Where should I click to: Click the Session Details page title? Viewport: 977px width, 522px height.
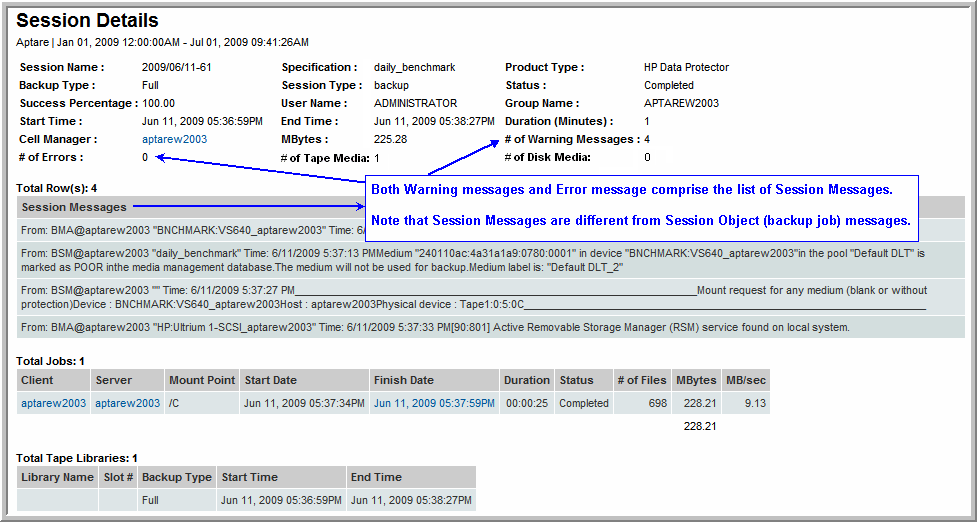tap(87, 20)
